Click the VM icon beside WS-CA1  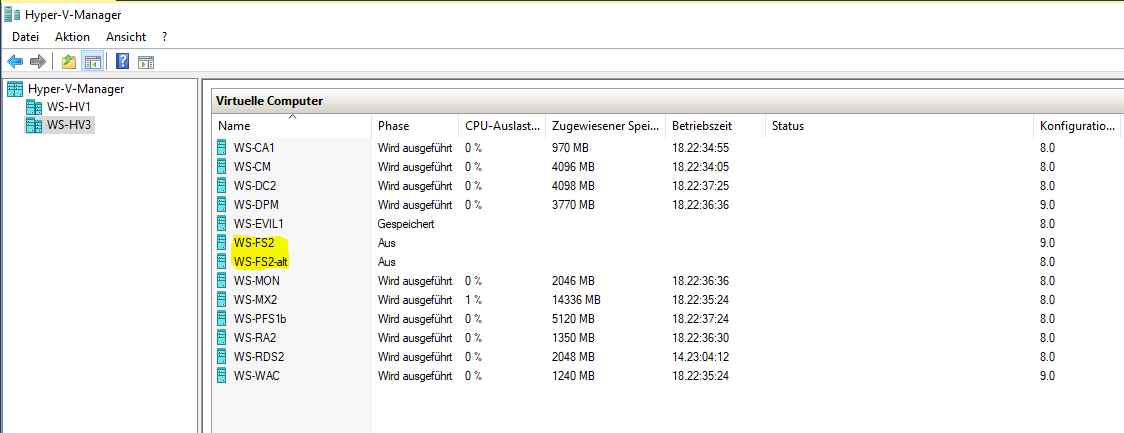222,148
